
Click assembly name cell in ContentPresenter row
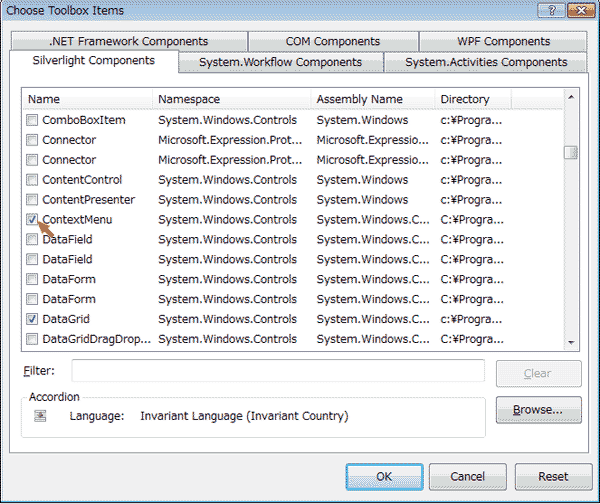pyautogui.click(x=362, y=200)
